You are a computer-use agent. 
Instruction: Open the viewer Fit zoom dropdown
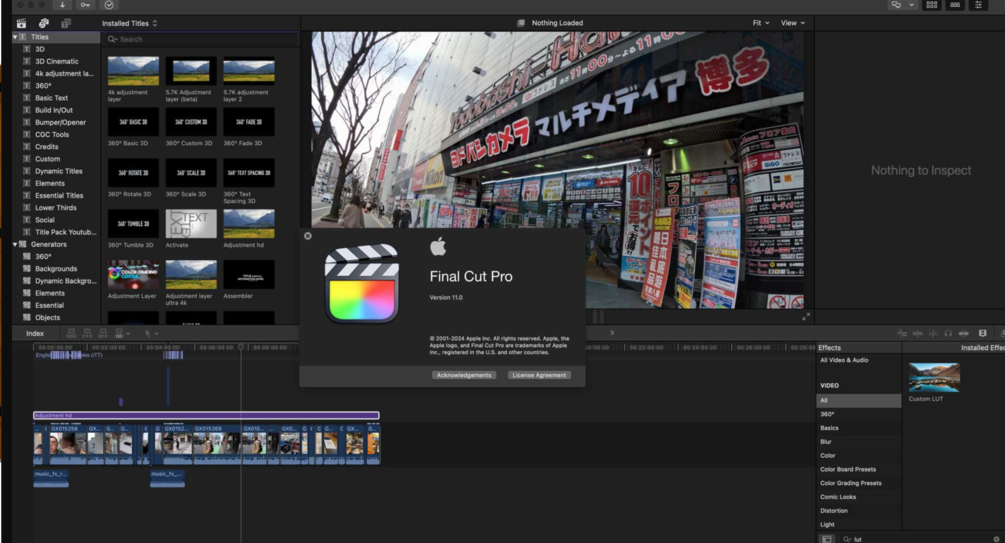[x=761, y=23]
